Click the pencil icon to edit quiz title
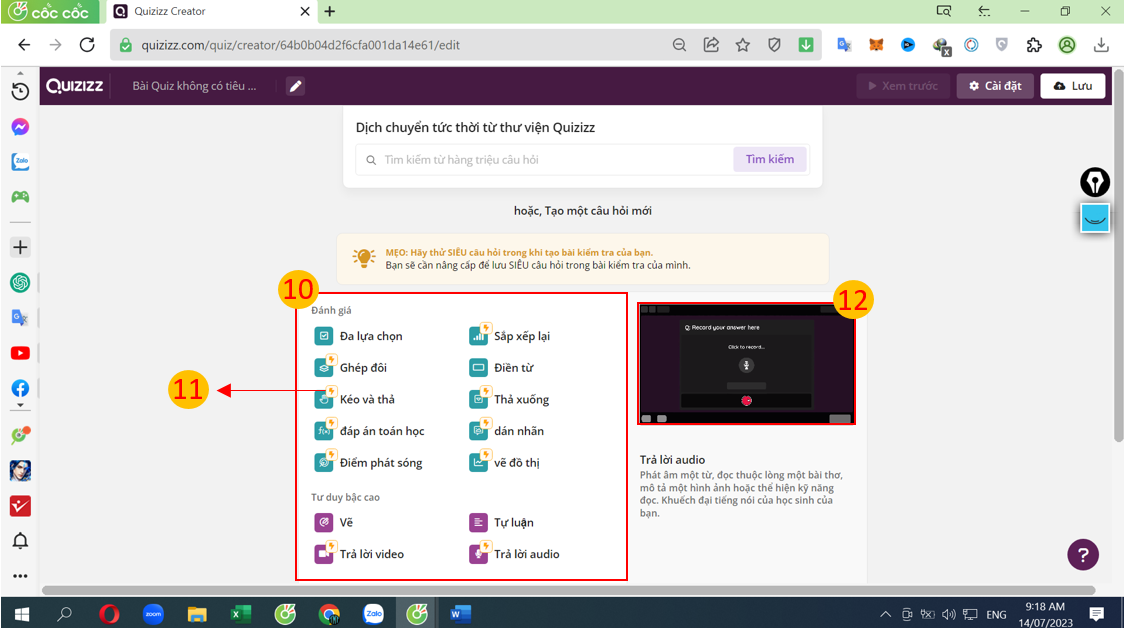 click(295, 86)
